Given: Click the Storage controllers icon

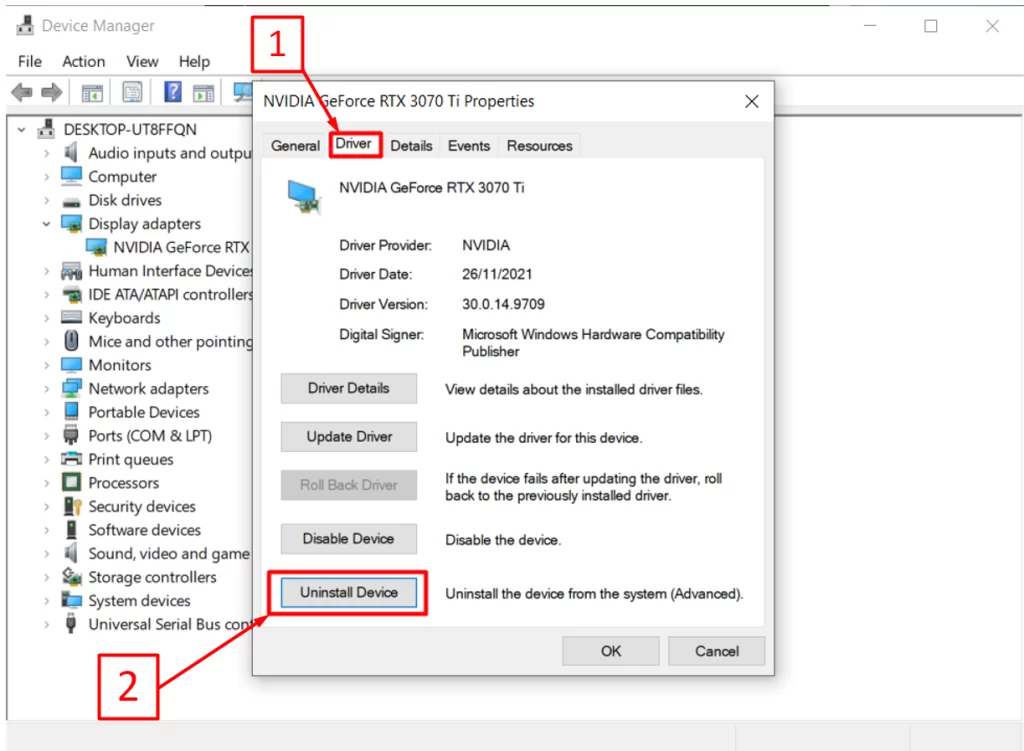Looking at the screenshot, I should coord(71,577).
